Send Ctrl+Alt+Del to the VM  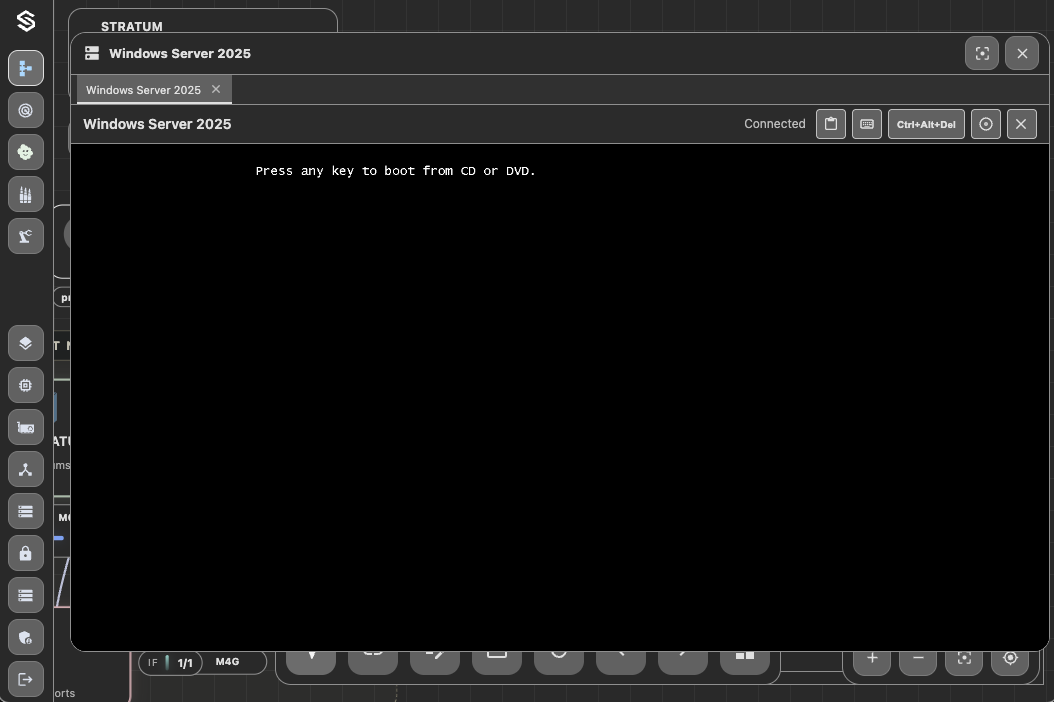[x=926, y=124]
